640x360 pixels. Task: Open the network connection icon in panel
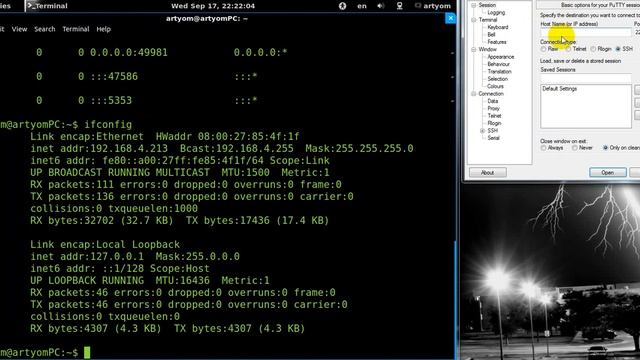400,6
